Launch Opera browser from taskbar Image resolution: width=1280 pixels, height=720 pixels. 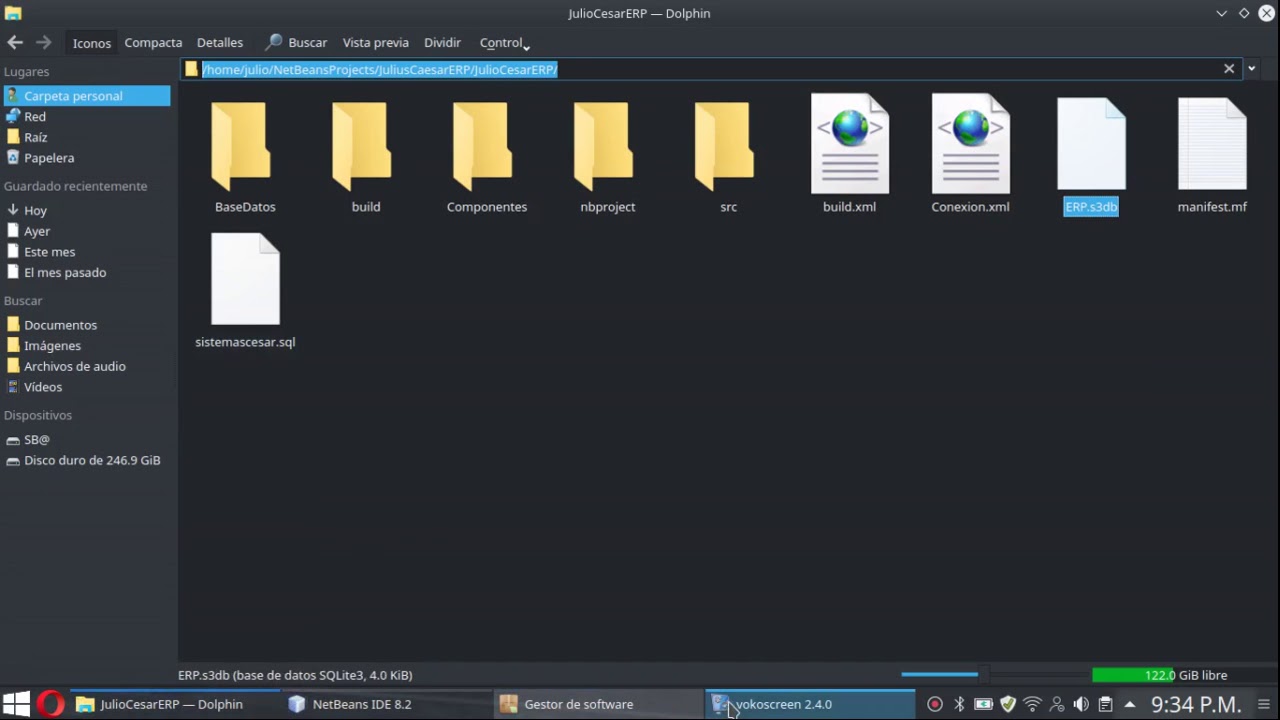(50, 704)
